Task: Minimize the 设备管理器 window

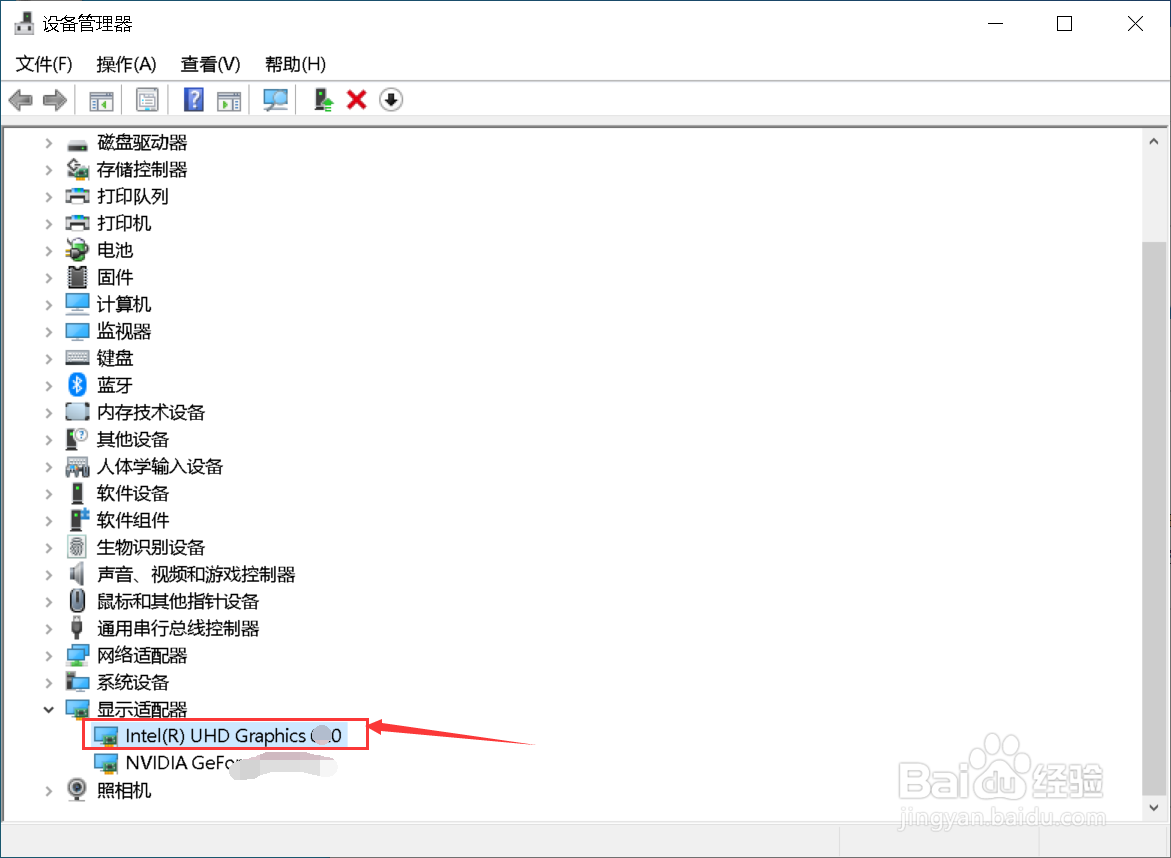Action: pos(995,24)
